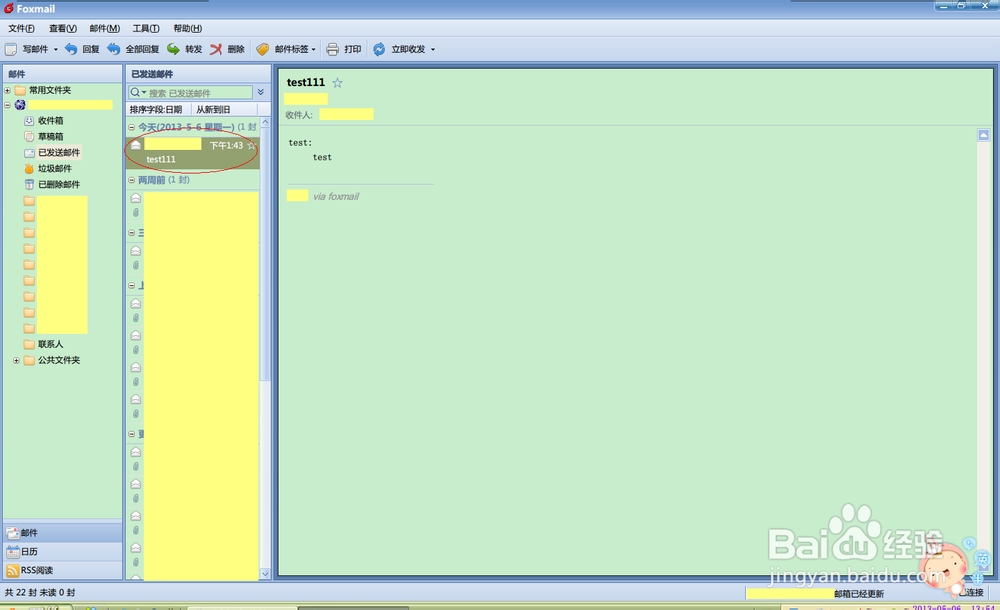Click the mail list scroll-up arrow
This screenshot has width=1000, height=610.
[x=265, y=122]
